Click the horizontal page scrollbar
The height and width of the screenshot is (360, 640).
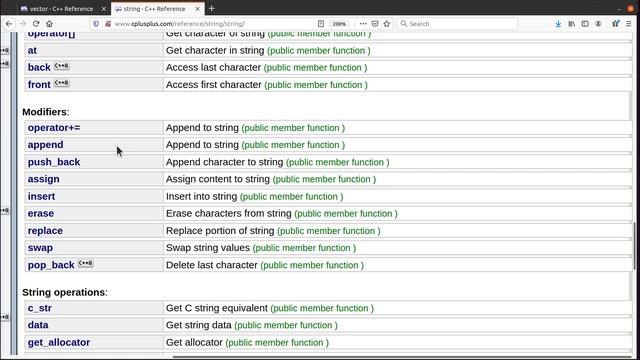point(402,358)
